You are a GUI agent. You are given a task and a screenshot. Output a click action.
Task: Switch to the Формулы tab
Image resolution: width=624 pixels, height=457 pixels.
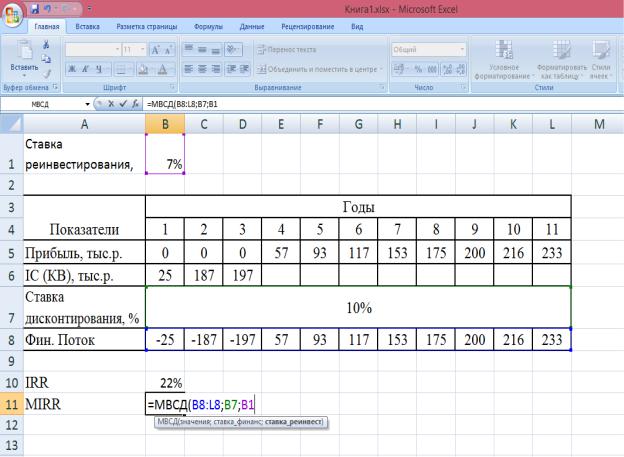208,27
